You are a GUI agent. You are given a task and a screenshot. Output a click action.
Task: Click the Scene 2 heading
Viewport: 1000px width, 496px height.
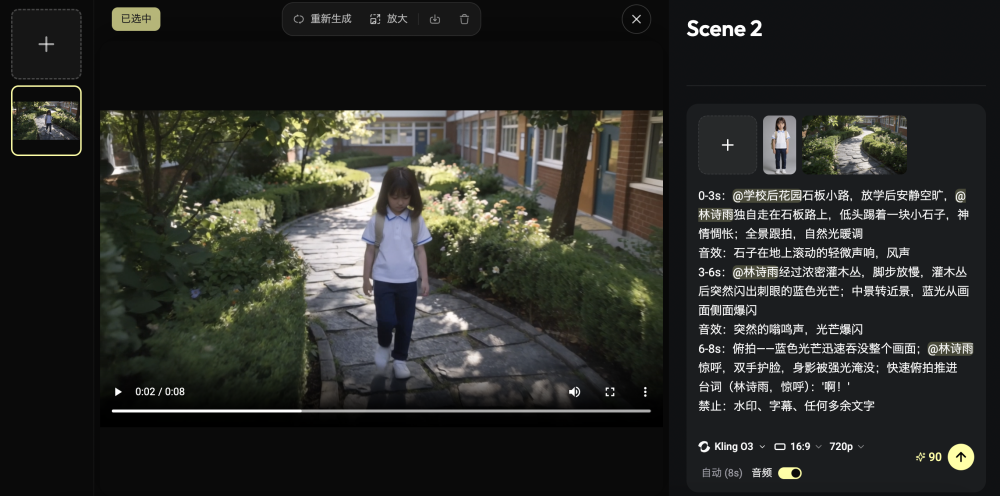tap(724, 29)
